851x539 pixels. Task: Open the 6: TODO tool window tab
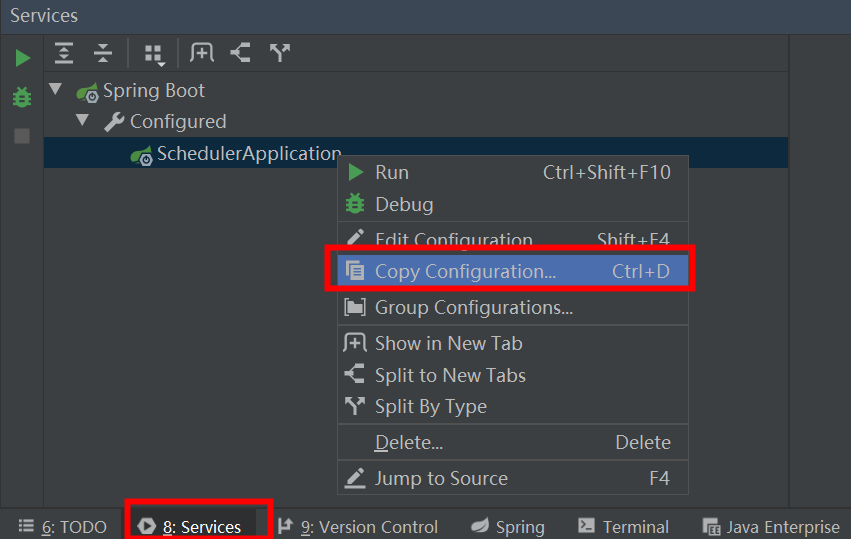click(62, 527)
